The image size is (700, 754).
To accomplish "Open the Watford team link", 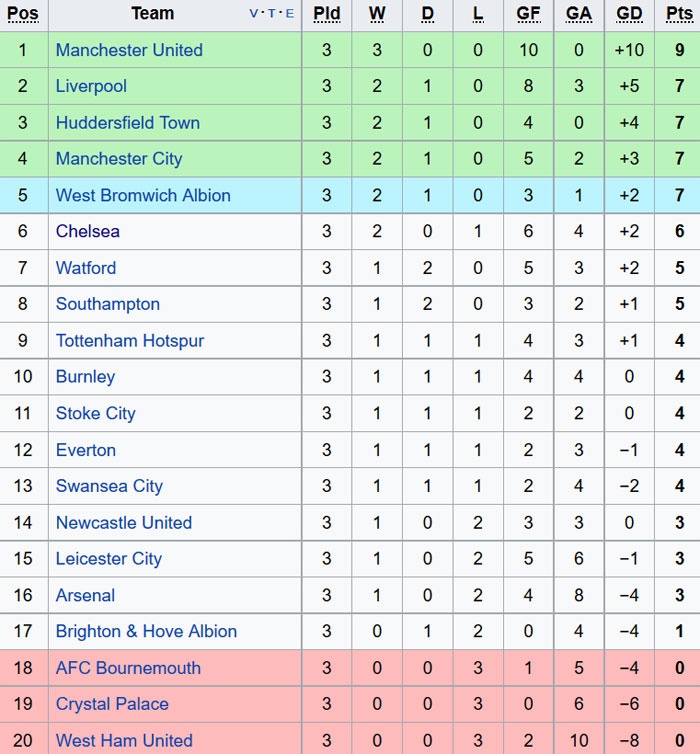I will pyautogui.click(x=86, y=268).
